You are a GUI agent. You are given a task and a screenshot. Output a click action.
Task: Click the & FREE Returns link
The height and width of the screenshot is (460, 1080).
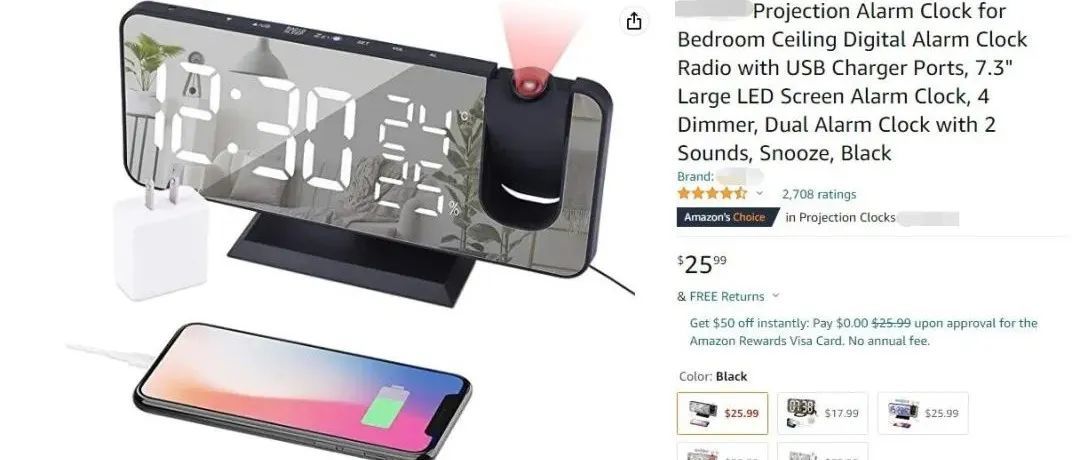tap(720, 297)
